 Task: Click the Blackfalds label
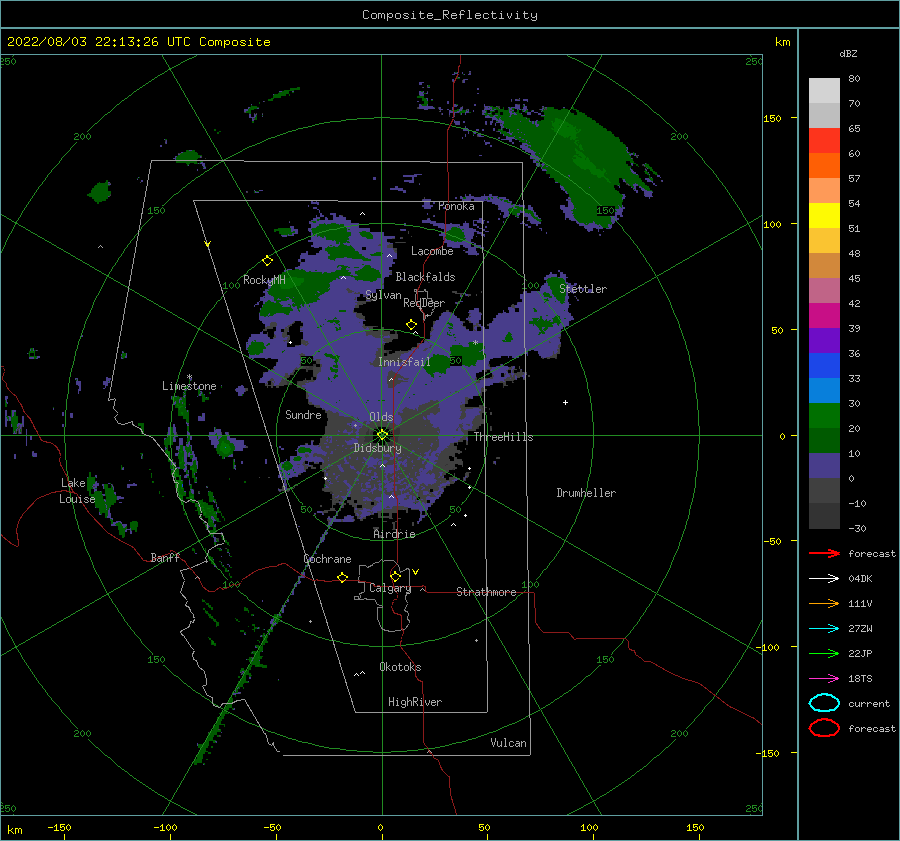pos(425,277)
